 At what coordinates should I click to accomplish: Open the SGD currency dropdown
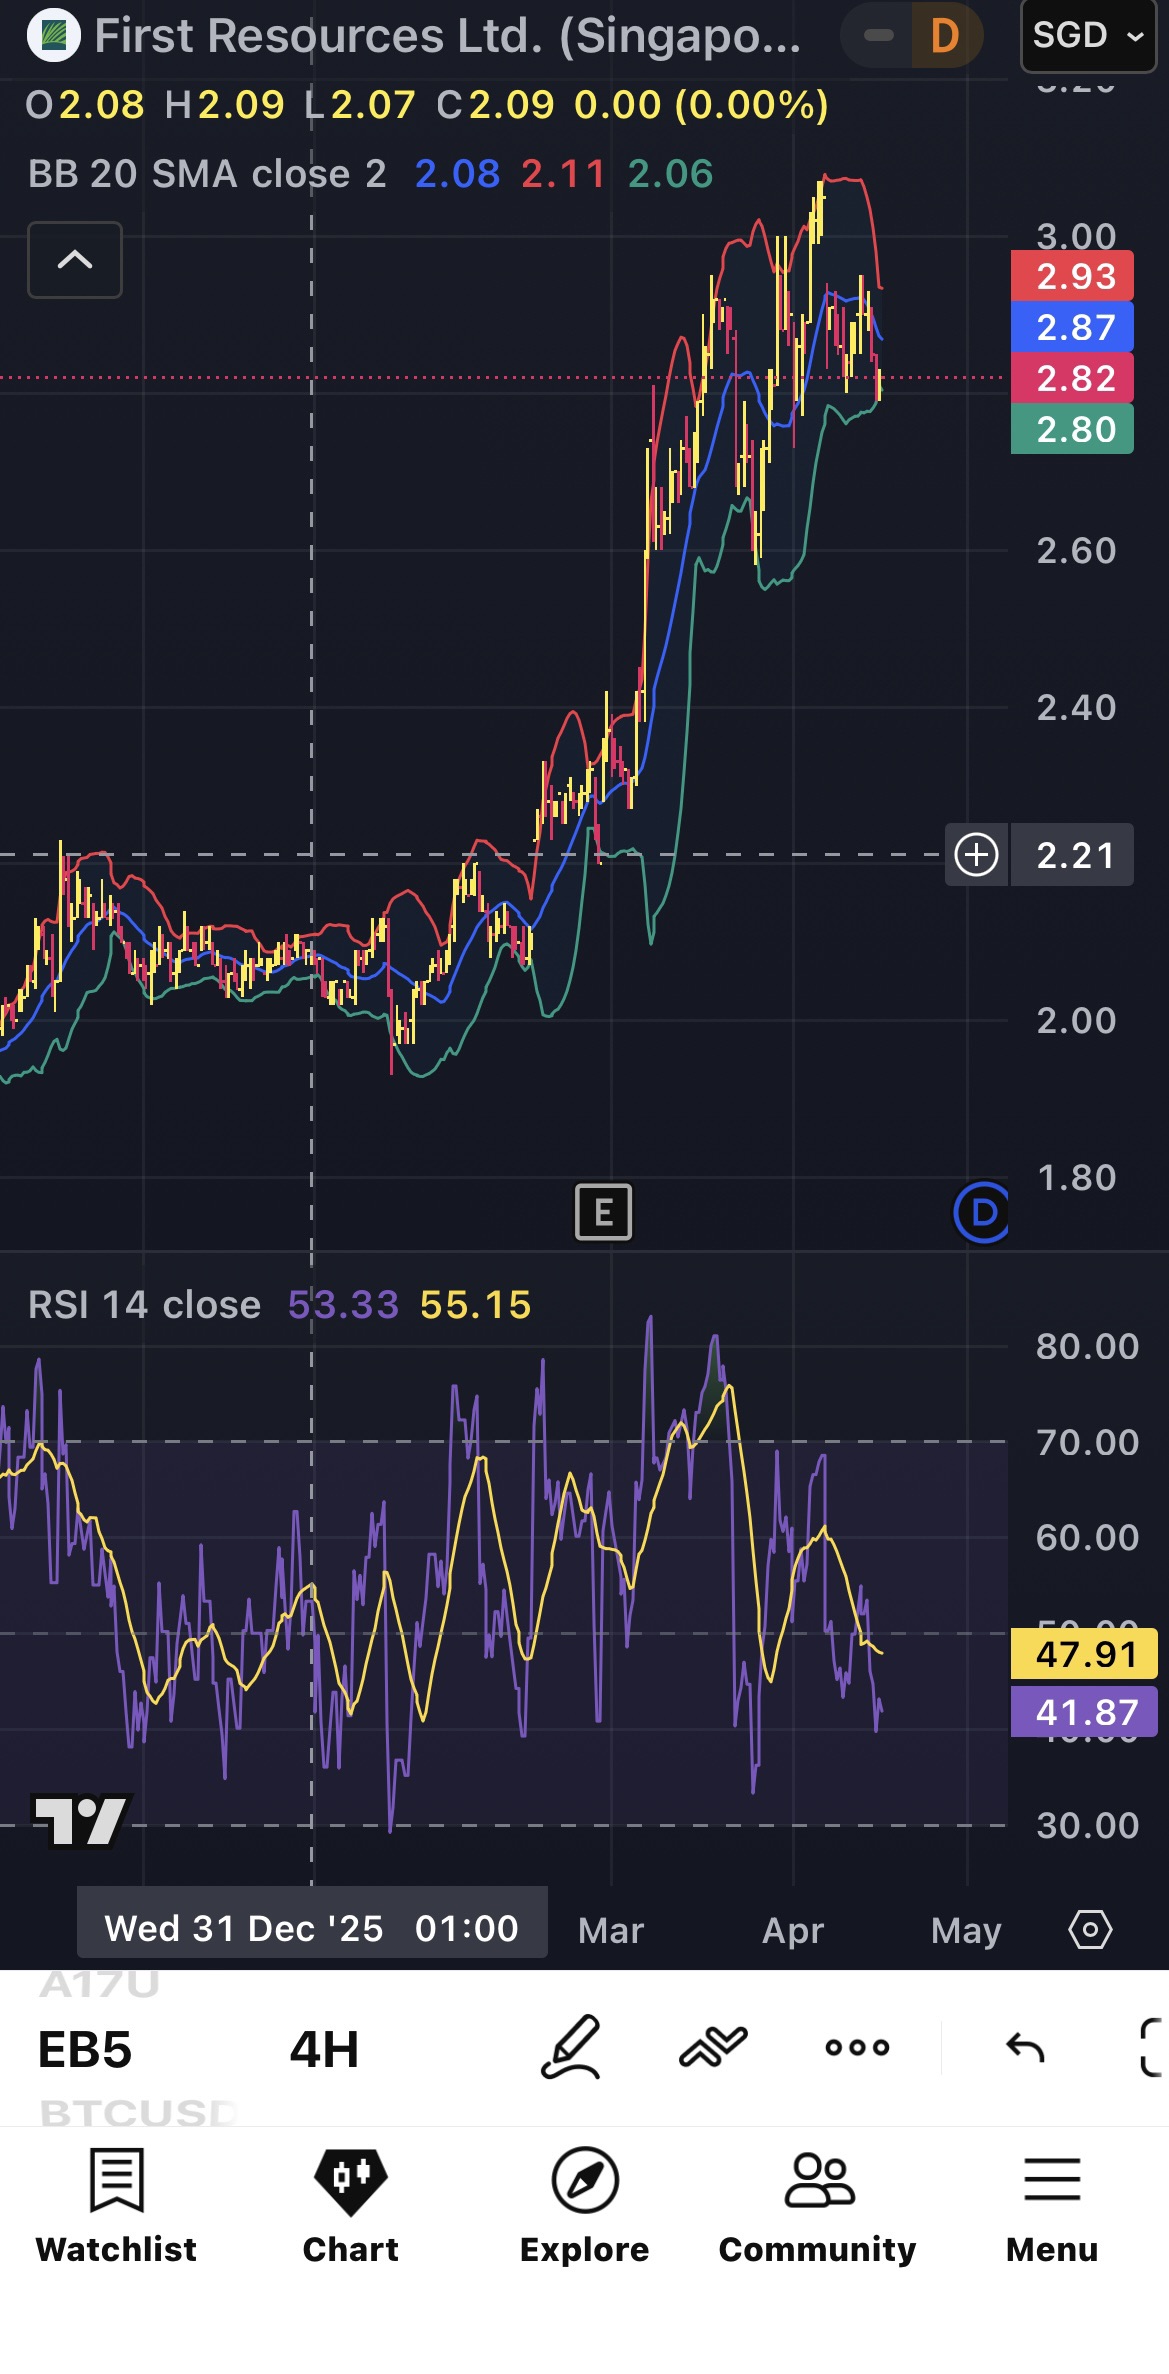tap(1088, 36)
